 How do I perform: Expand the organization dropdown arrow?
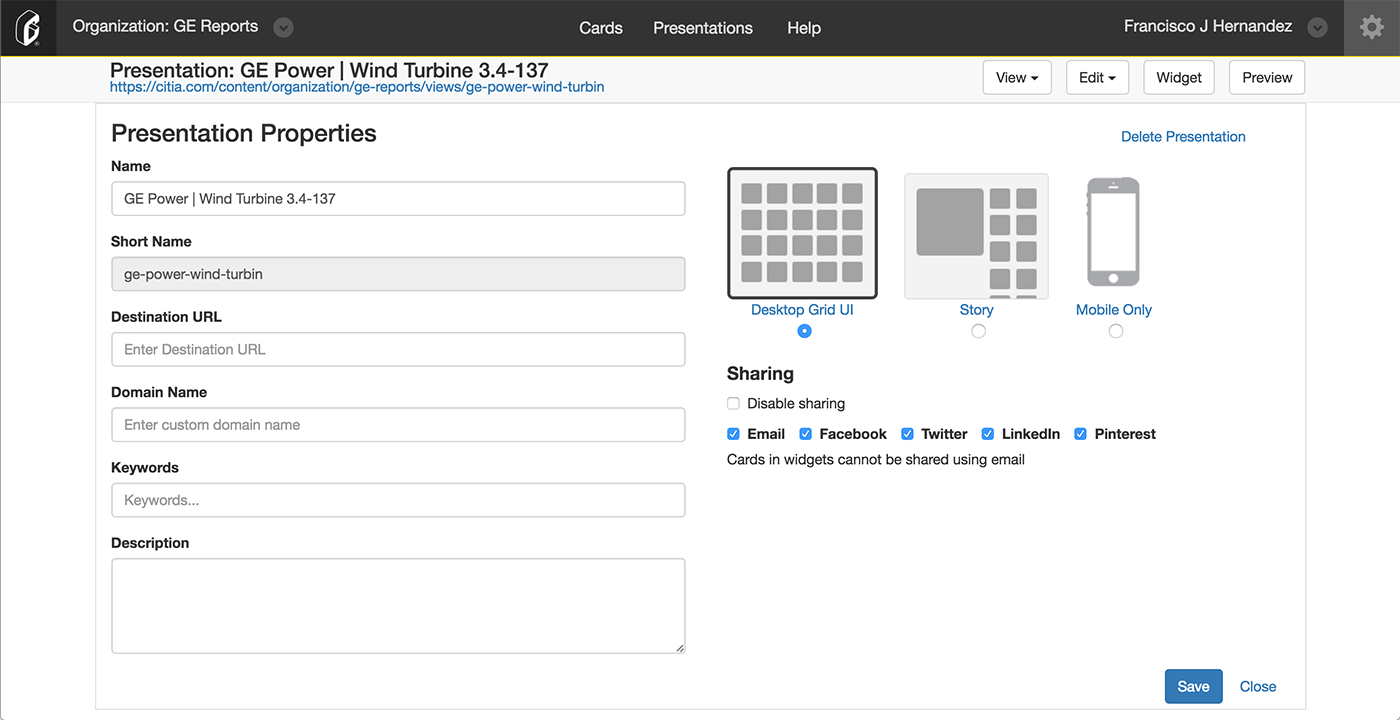point(284,28)
